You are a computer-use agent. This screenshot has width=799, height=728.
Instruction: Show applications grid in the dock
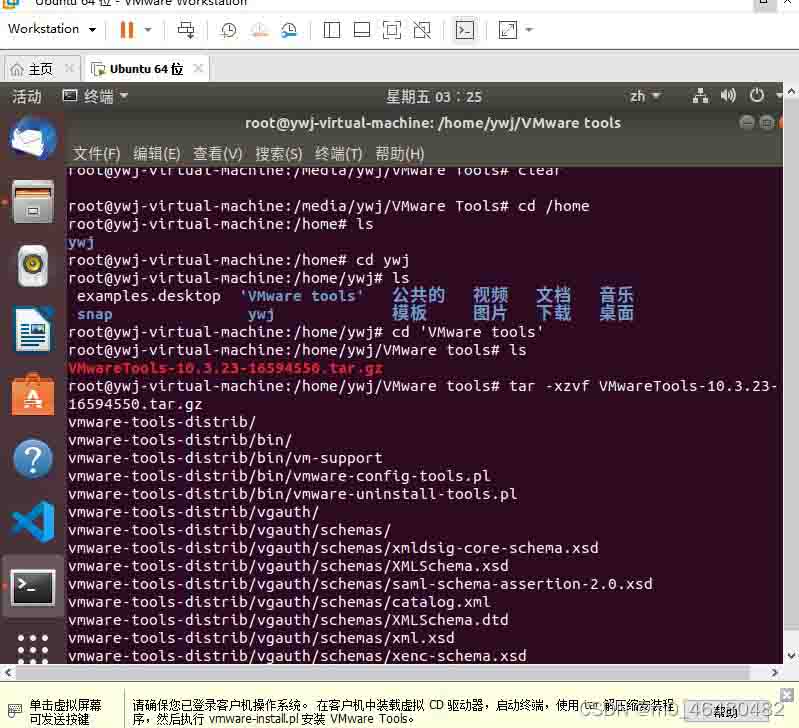pyautogui.click(x=33, y=649)
